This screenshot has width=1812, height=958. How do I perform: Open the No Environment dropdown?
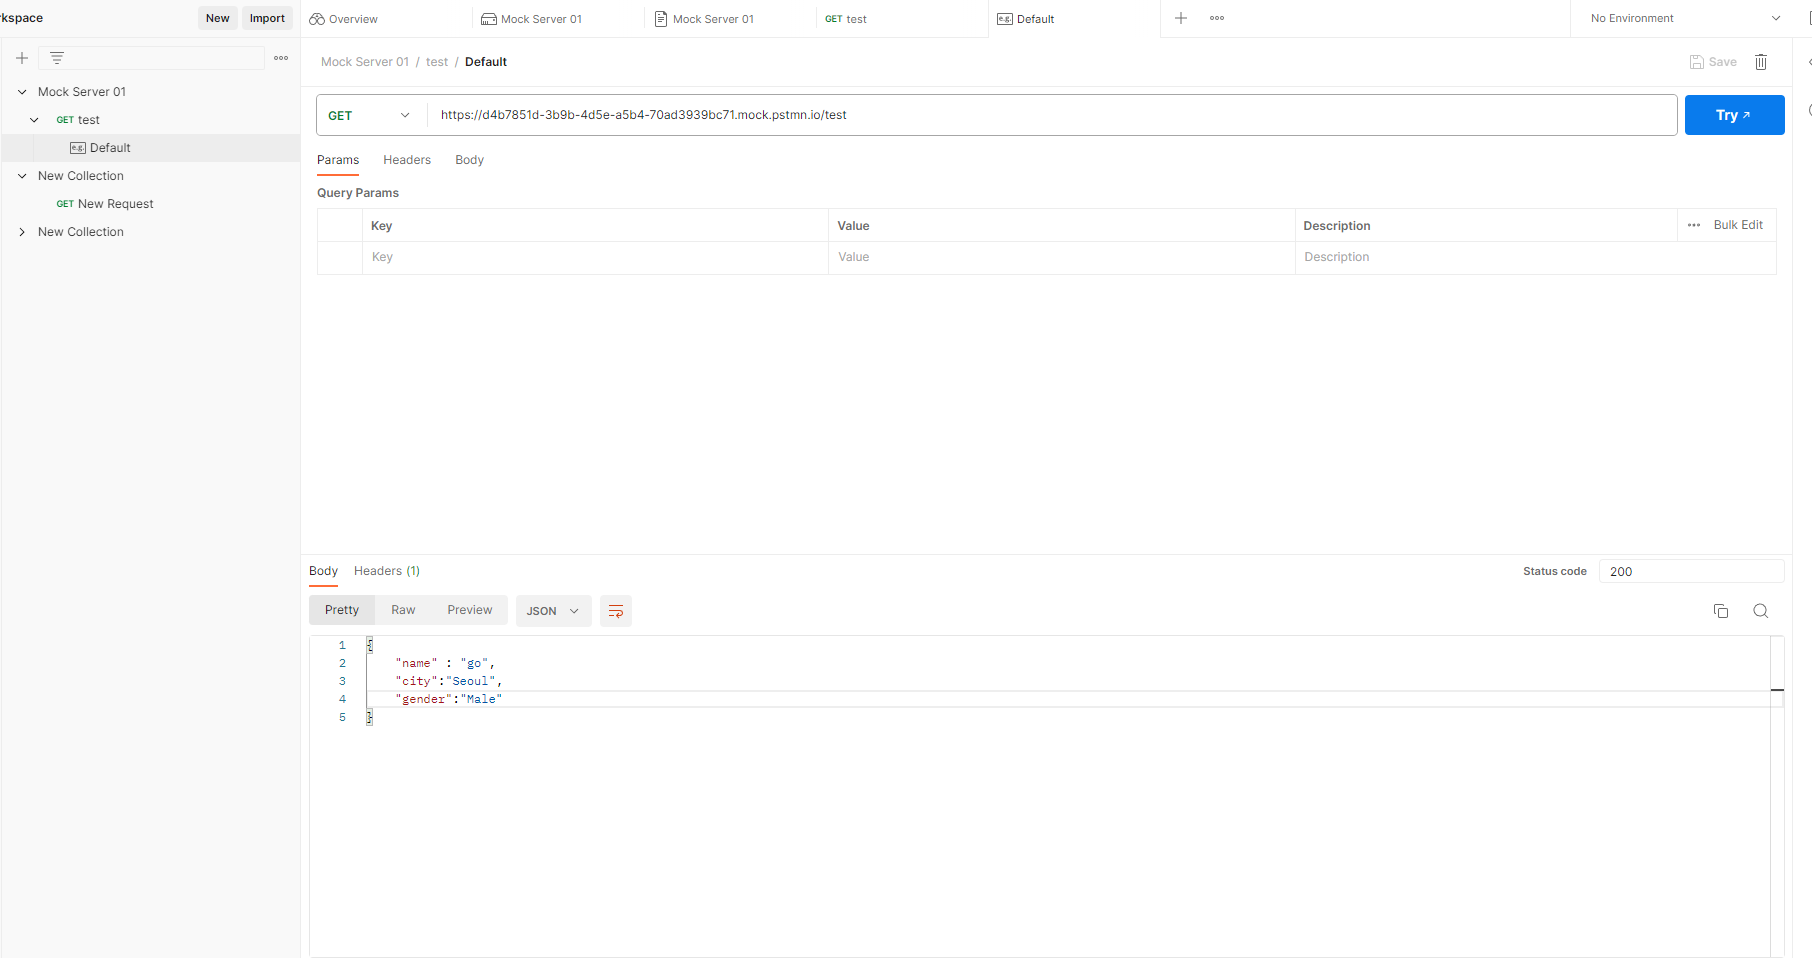point(1686,18)
